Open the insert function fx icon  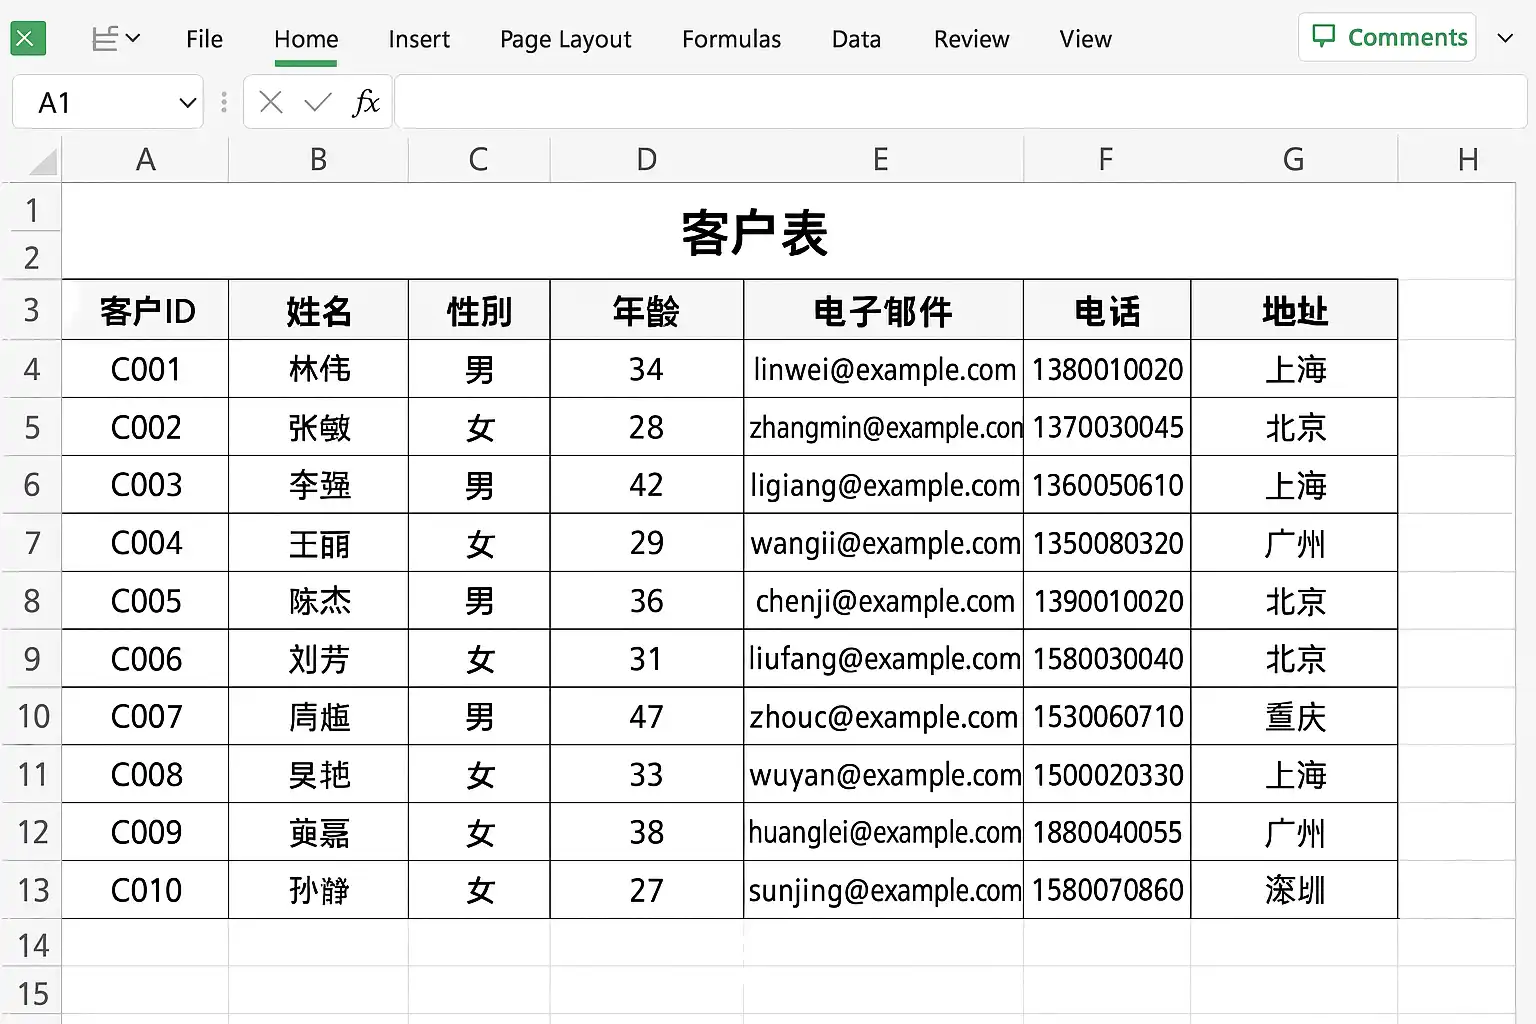[366, 102]
